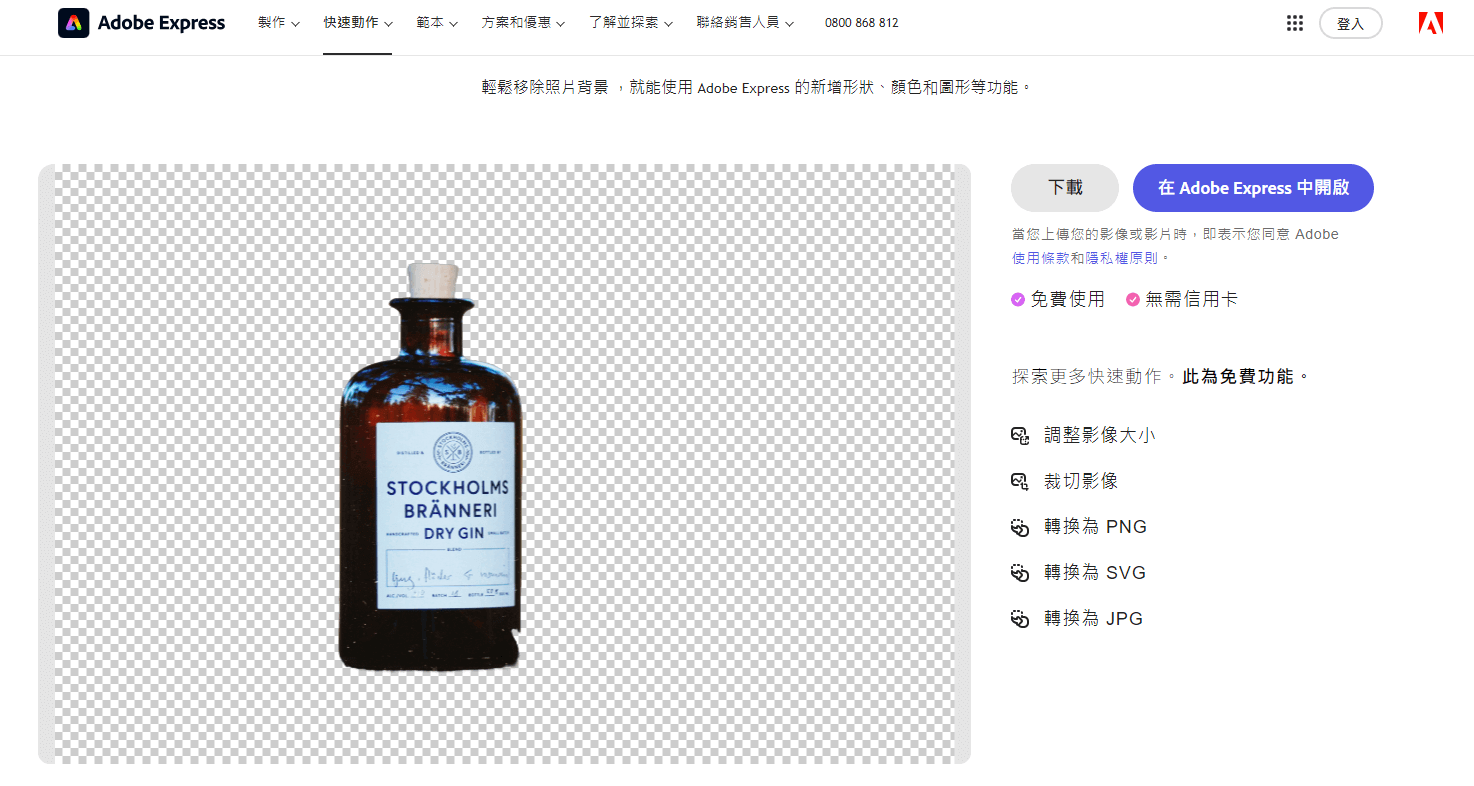Click the red Adobe logo icon

tap(1430, 23)
